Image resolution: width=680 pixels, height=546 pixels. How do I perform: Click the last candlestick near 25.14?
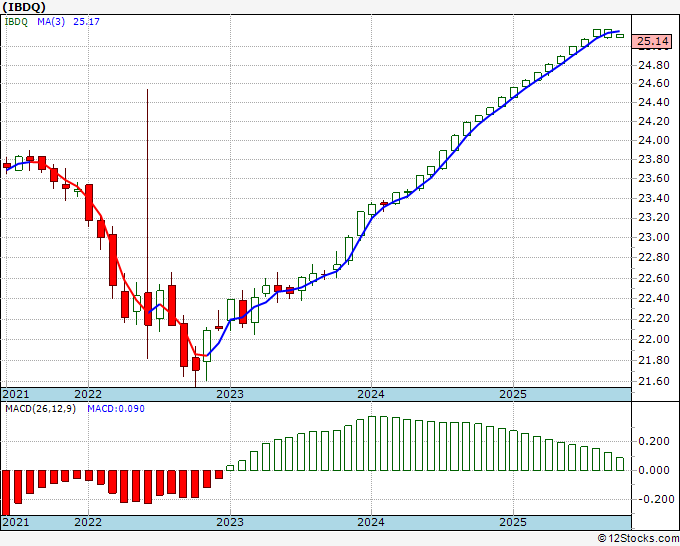tap(620, 36)
